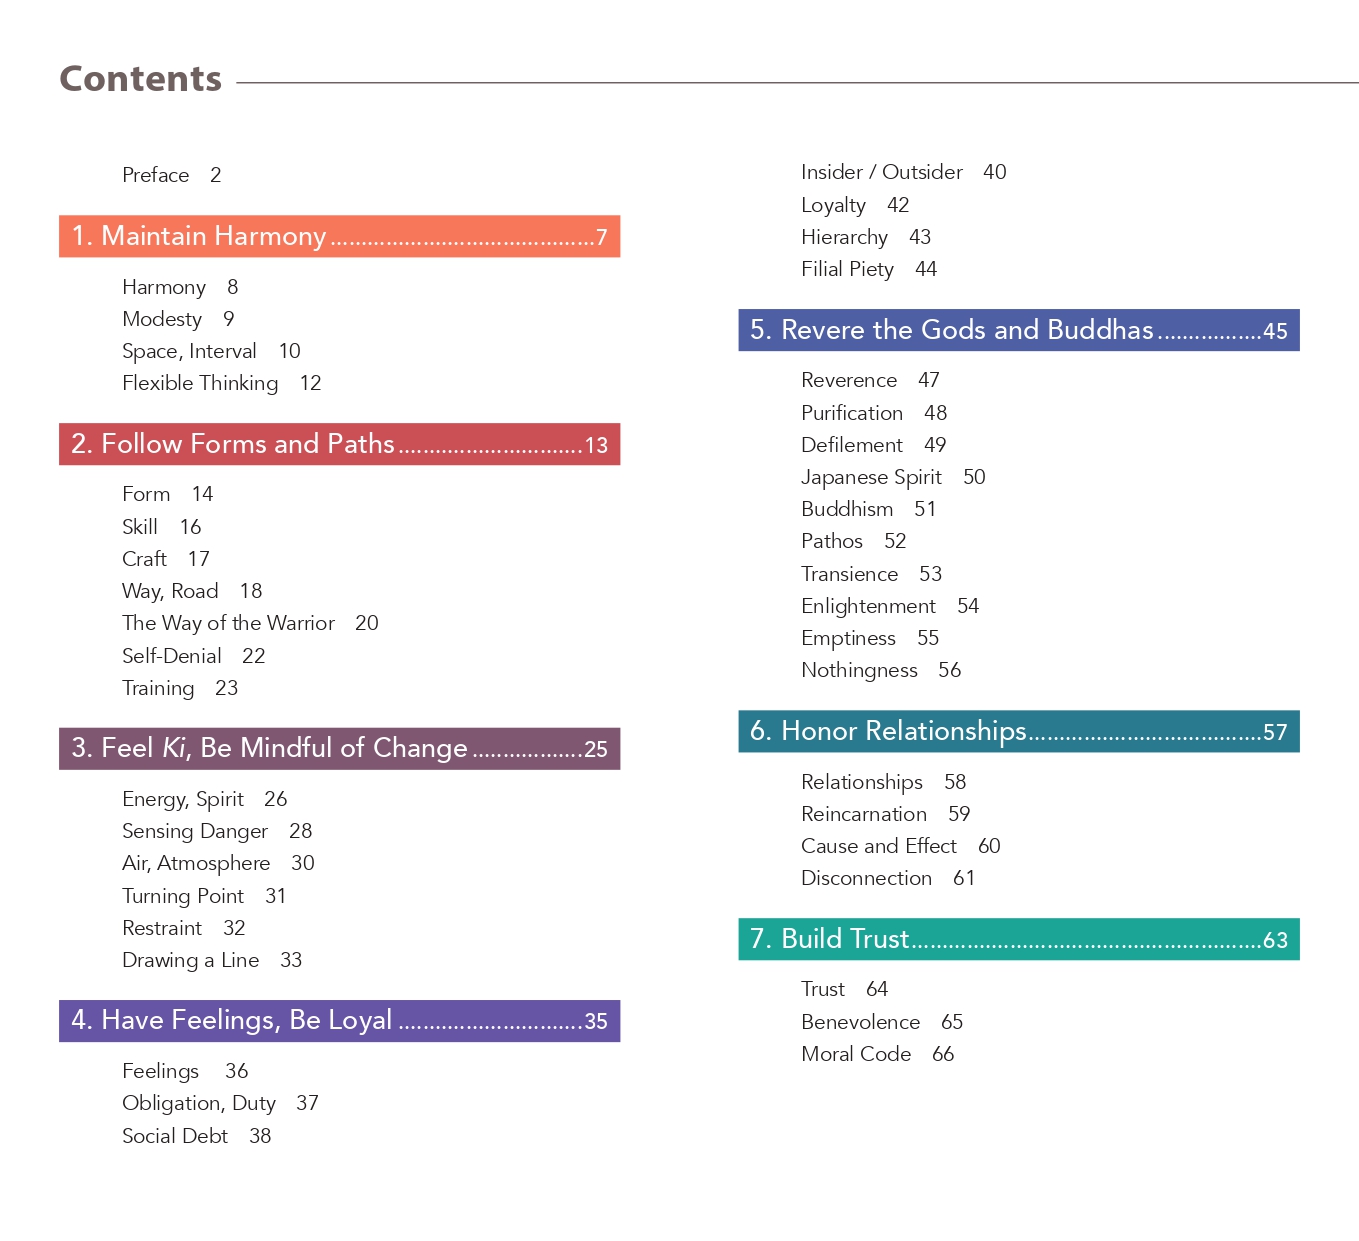The image size is (1359, 1241).
Task: Go to Flexible Thinking entry
Action: (x=222, y=383)
